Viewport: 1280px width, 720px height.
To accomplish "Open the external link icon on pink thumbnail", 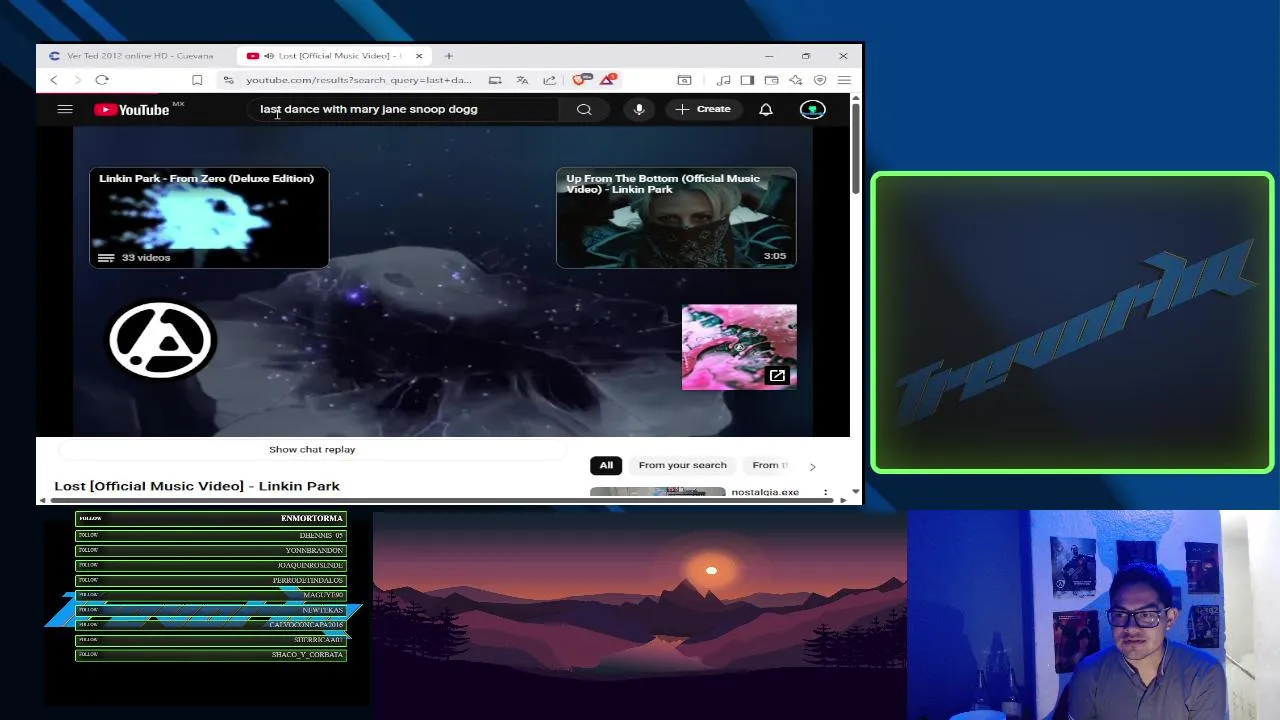I will (x=777, y=376).
